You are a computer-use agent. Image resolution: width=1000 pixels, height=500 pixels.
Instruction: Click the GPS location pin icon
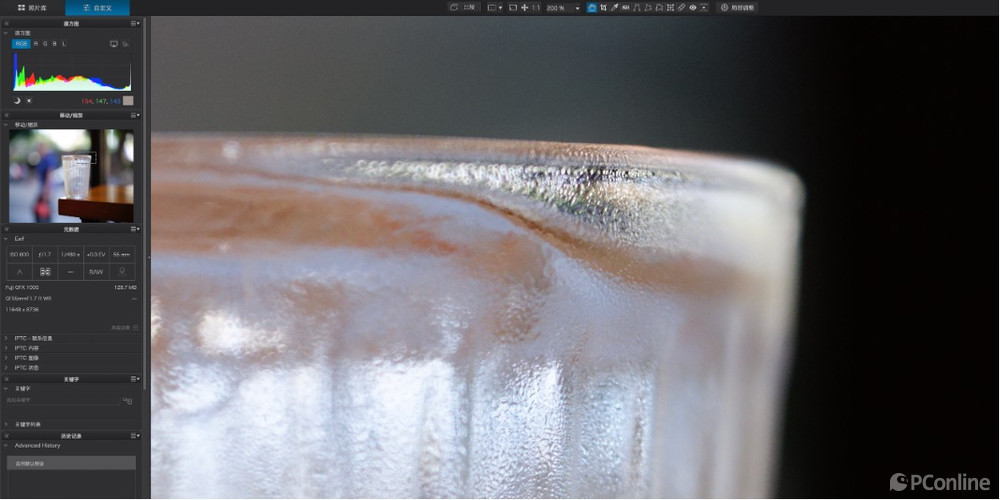(x=122, y=272)
